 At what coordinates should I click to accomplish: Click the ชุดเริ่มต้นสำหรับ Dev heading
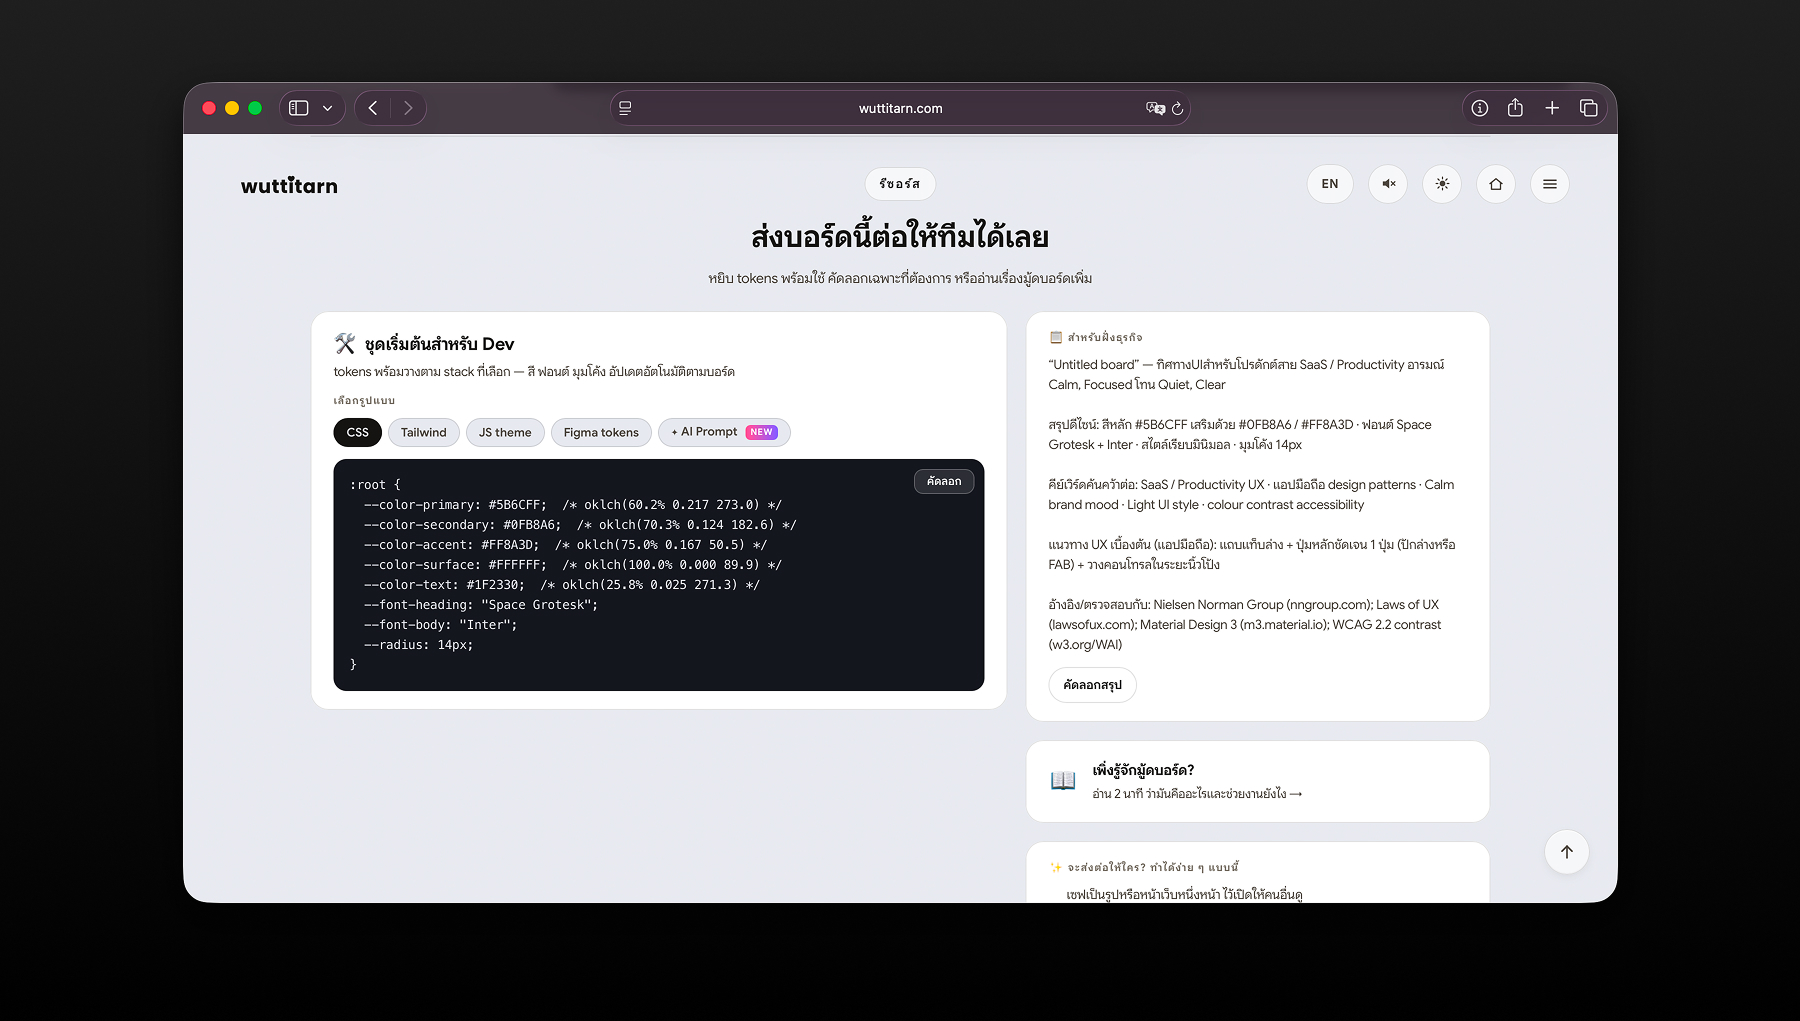click(439, 344)
